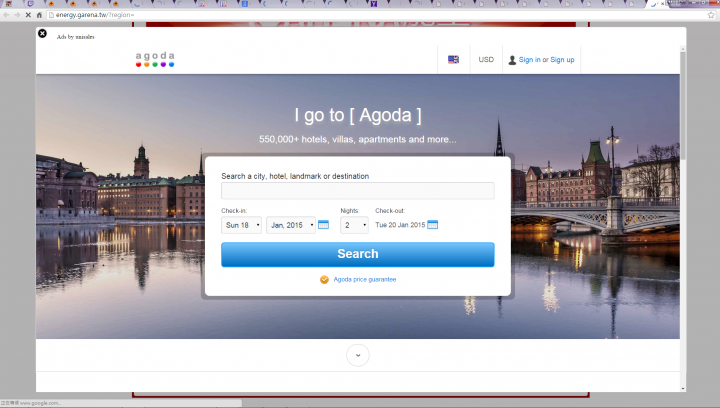This screenshot has height=408, width=720.
Task: Open the check-in month dropdown Jan, 2015
Action: [x=291, y=225]
